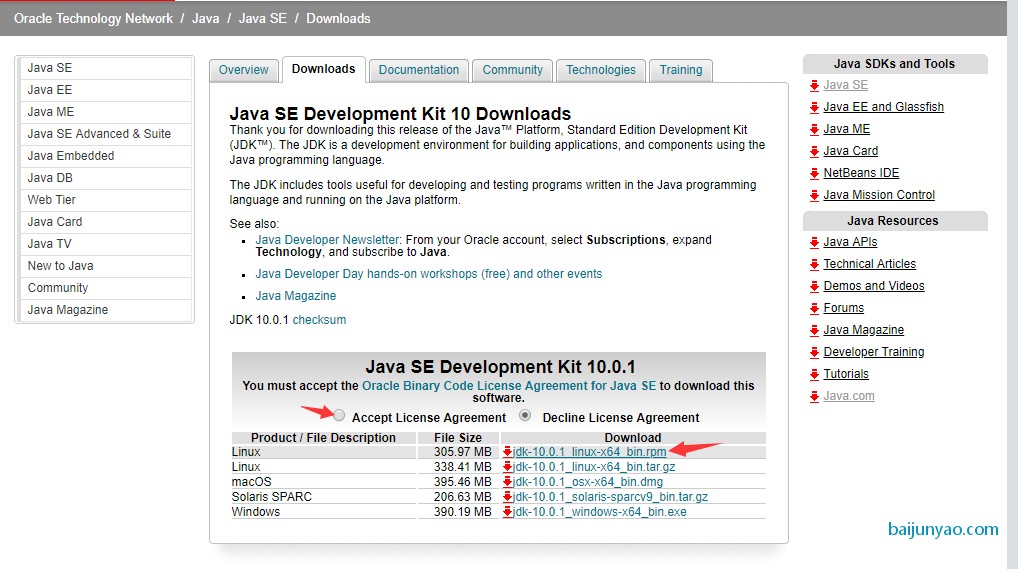This screenshot has width=1018, height=569.
Task: Open Java SE Advanced & Suite sidebar item
Action: click(x=105, y=134)
